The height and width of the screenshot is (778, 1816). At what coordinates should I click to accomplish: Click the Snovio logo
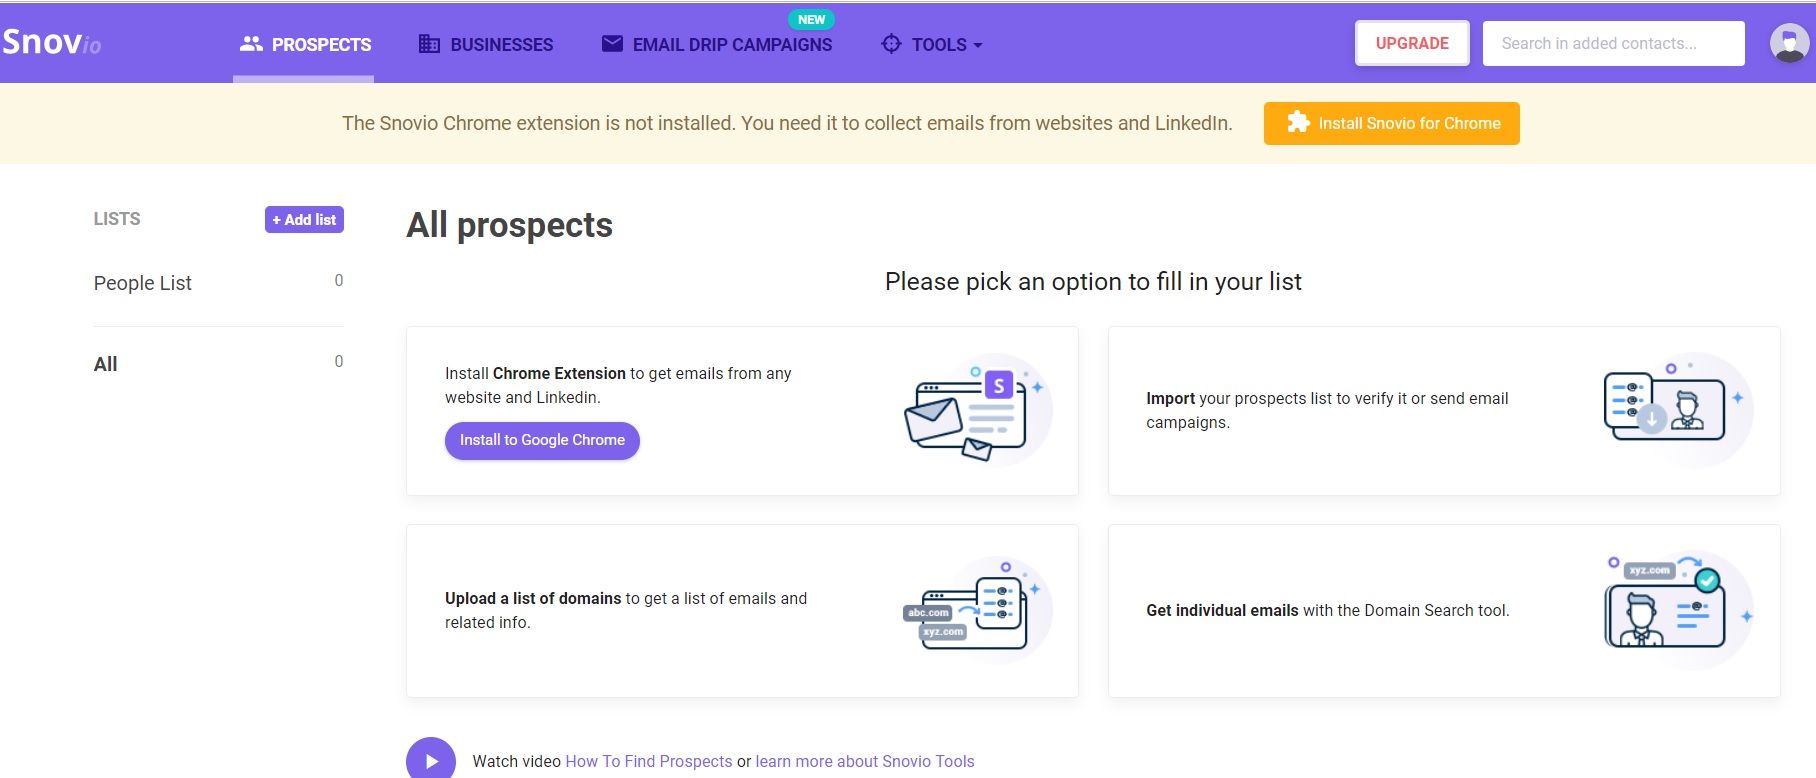[x=52, y=42]
